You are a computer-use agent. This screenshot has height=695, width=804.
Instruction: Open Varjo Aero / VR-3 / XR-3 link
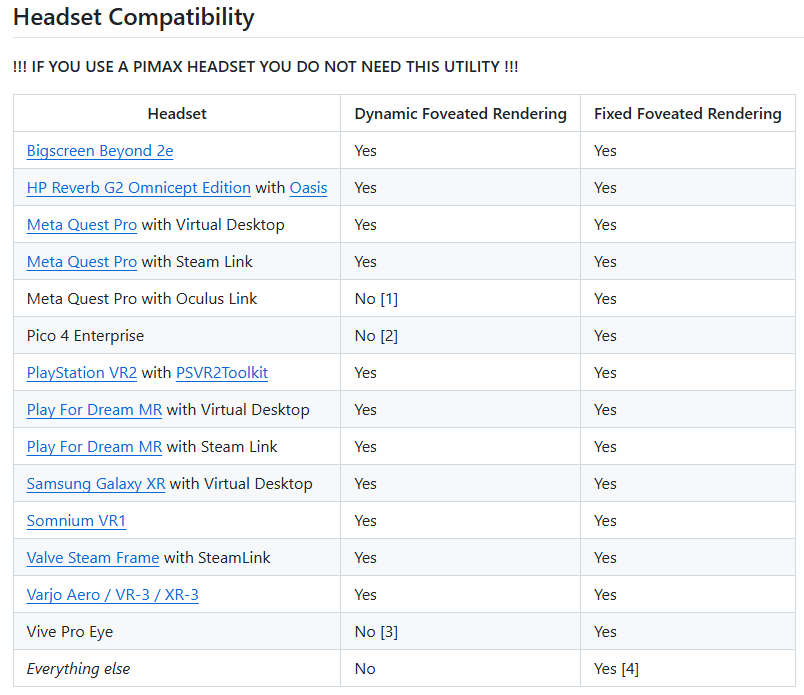(x=113, y=594)
